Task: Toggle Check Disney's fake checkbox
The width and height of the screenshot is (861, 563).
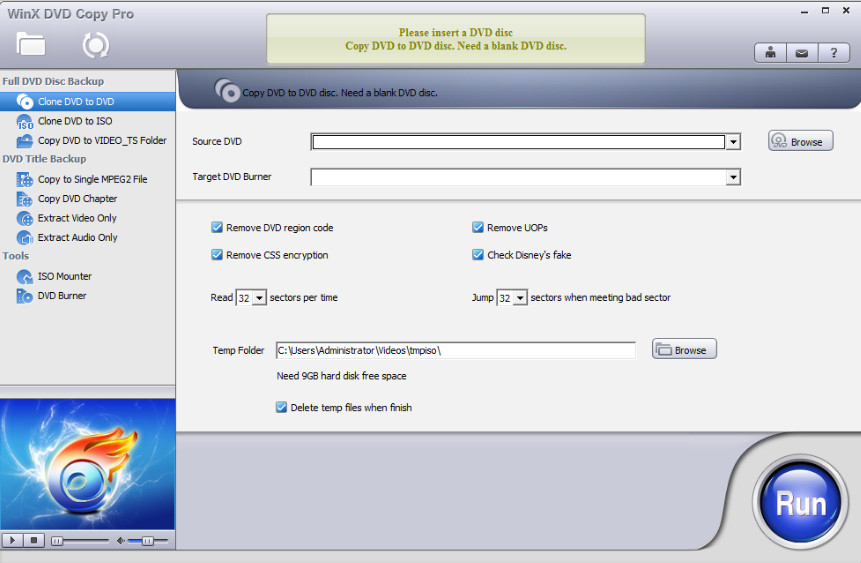Action: tap(478, 255)
